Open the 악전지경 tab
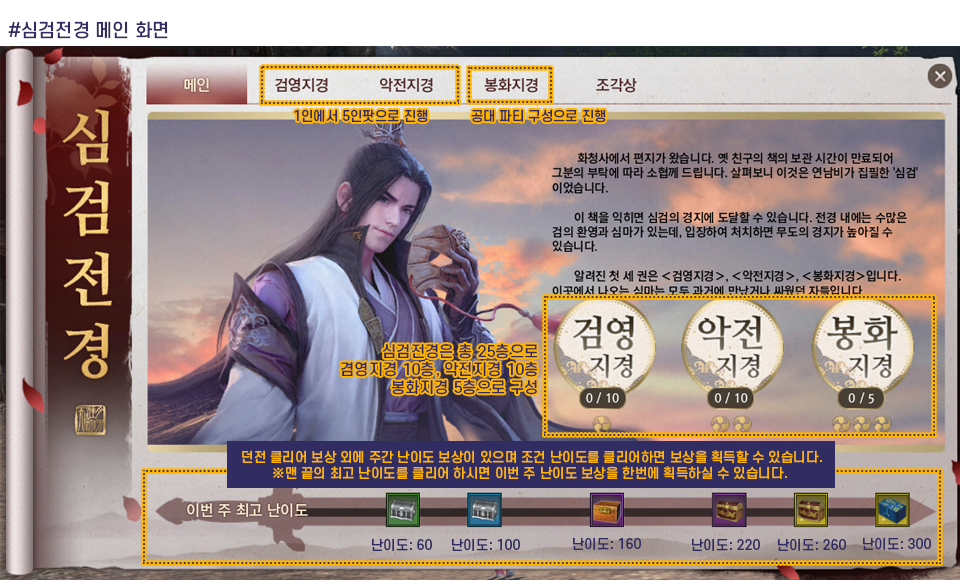960x580 pixels. 406,85
